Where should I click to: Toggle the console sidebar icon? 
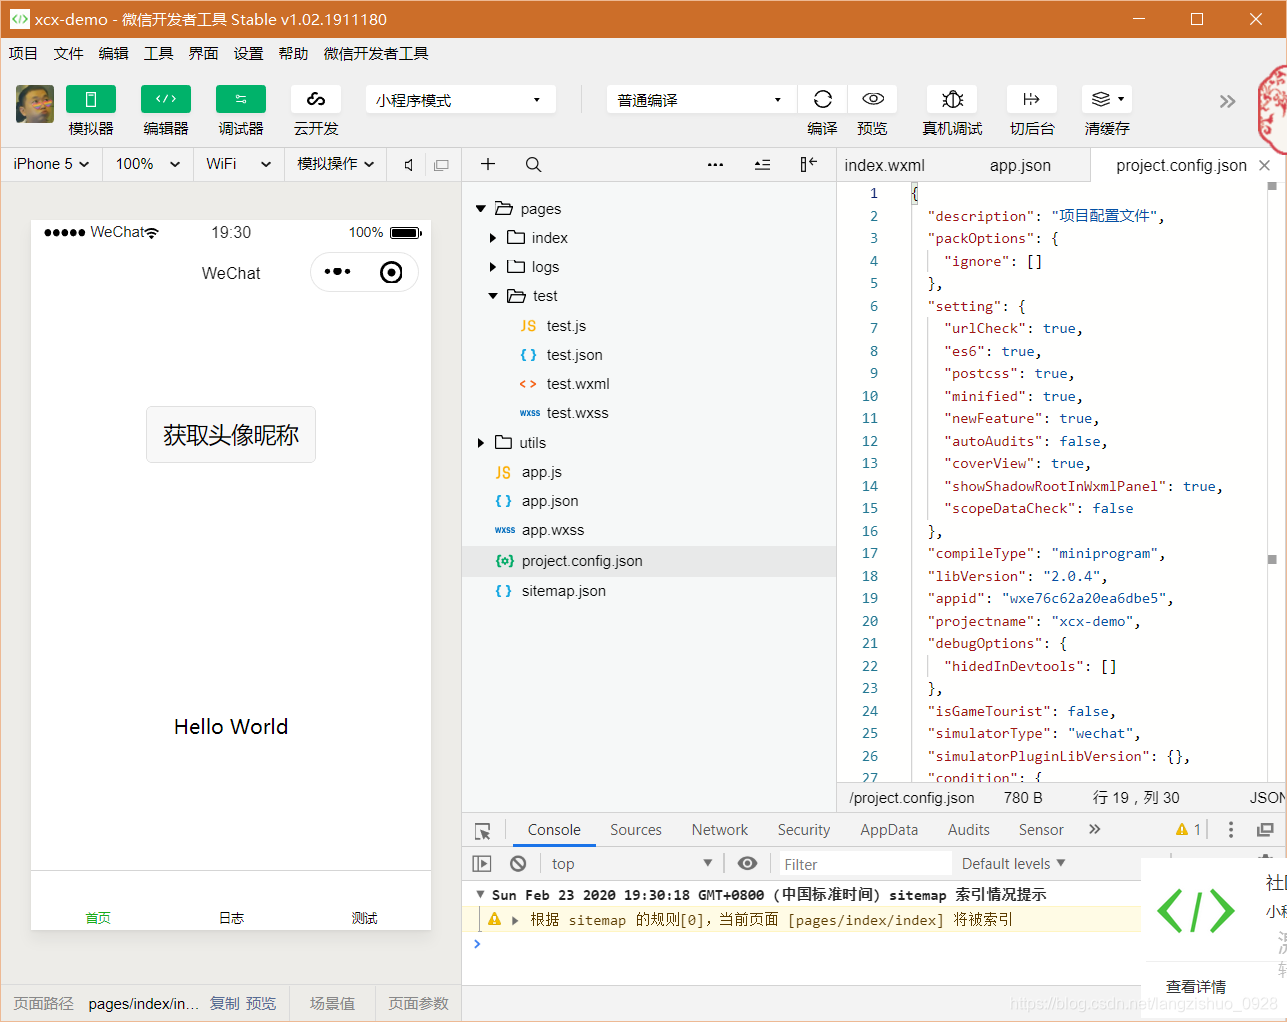pos(482,864)
